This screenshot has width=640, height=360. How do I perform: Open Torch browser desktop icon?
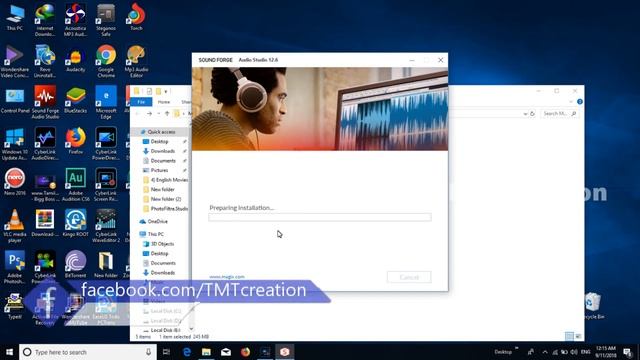point(136,18)
